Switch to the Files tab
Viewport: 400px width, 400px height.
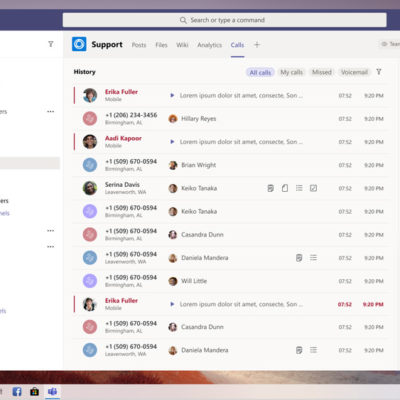(x=161, y=45)
